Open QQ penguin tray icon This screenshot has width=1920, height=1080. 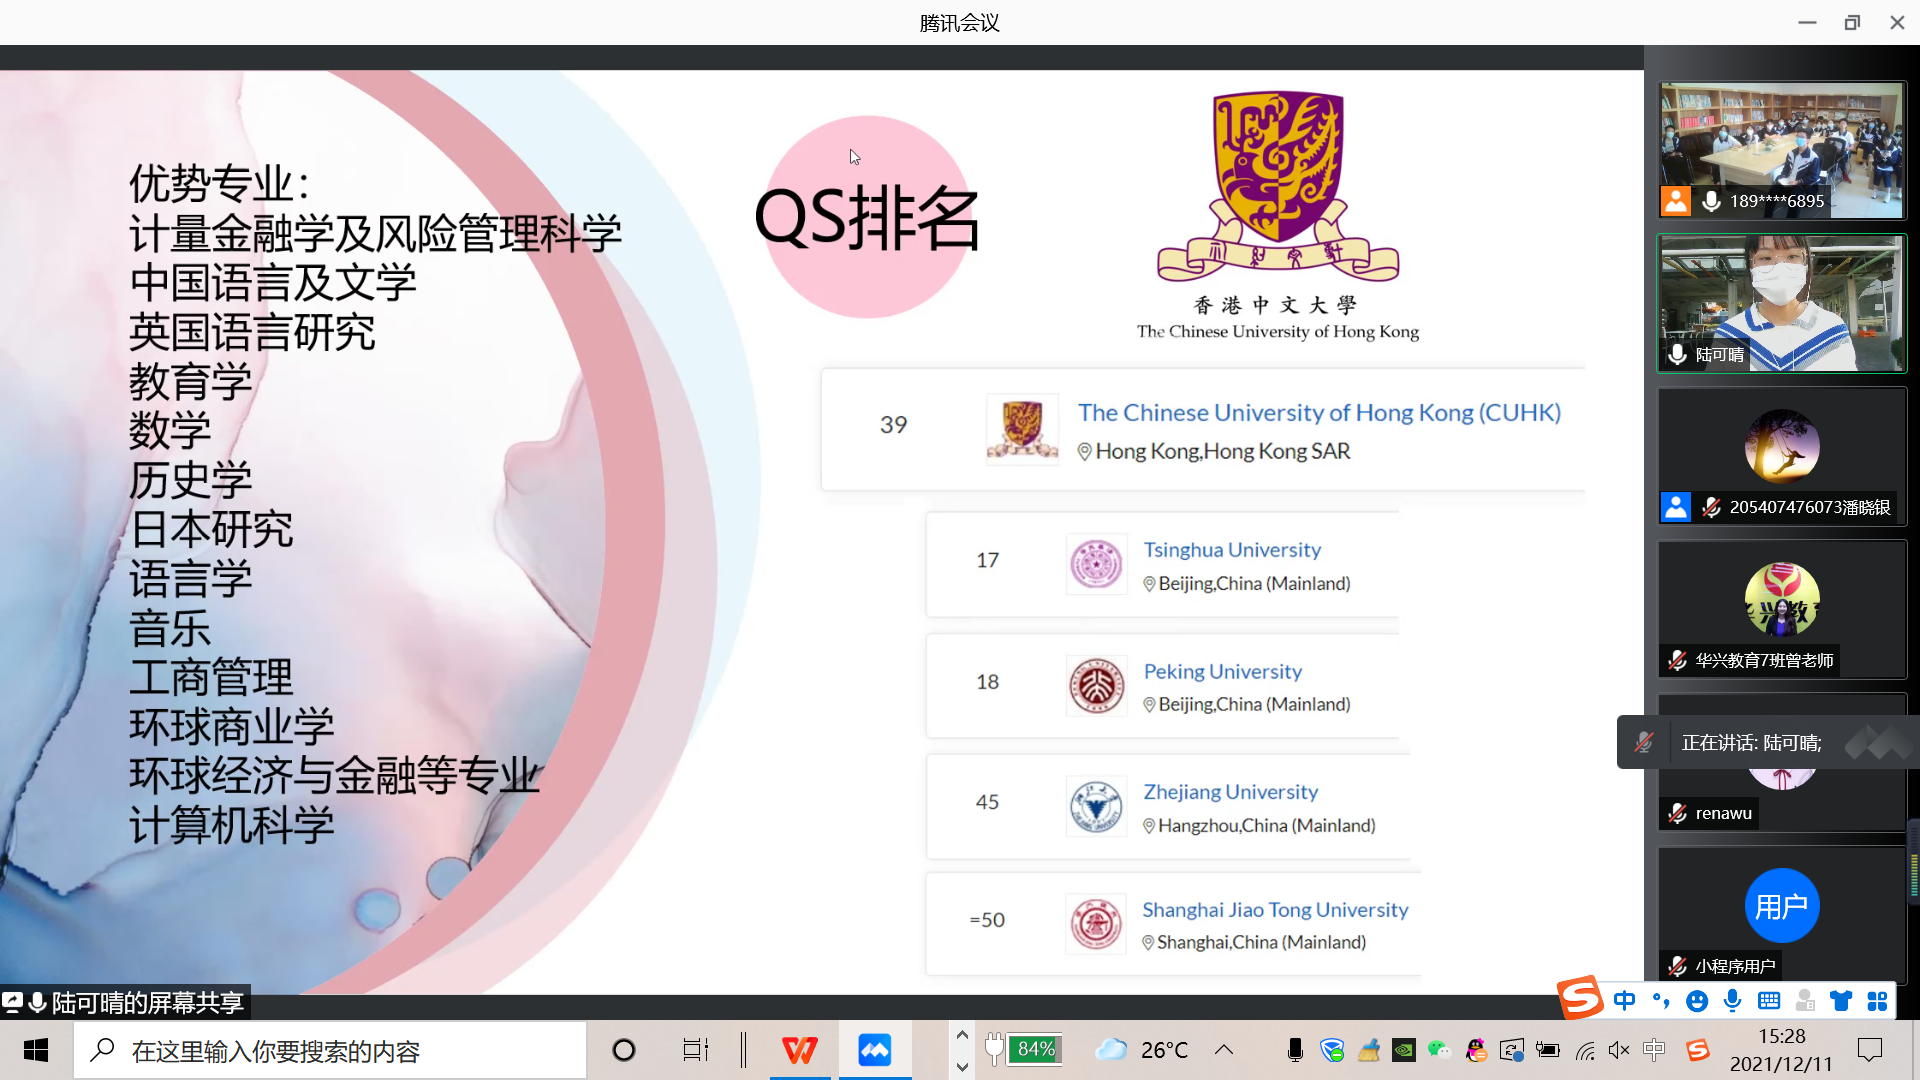1476,1050
